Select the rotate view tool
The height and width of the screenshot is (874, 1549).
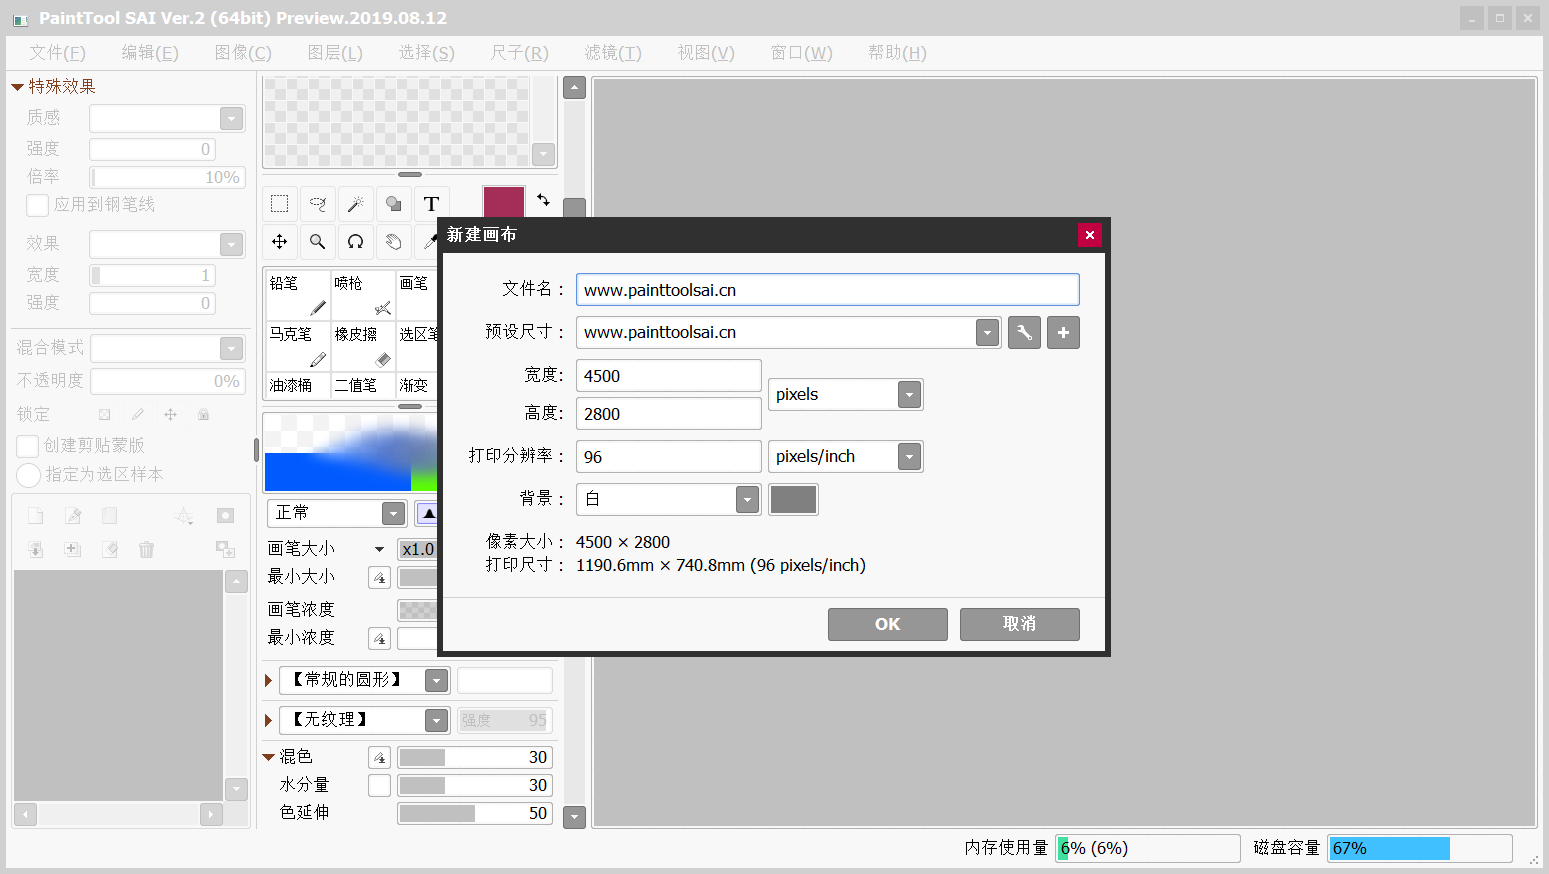point(356,242)
